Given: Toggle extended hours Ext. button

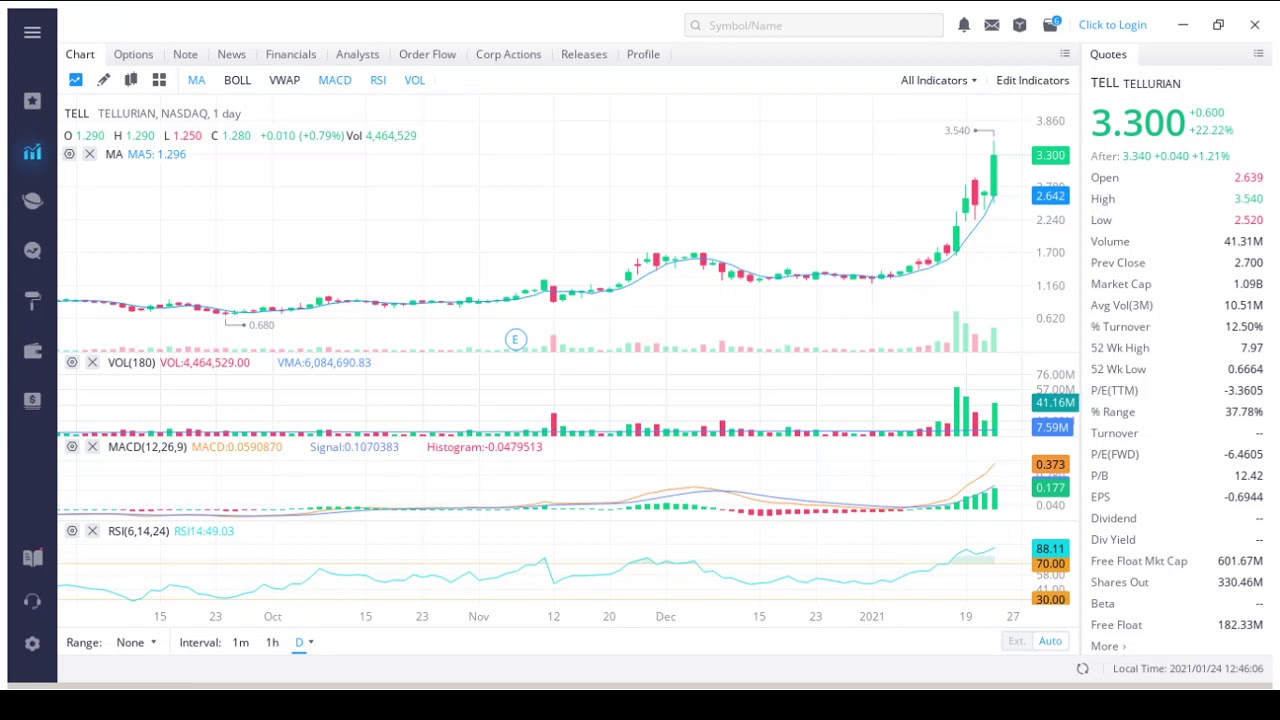Looking at the screenshot, I should (1016, 641).
